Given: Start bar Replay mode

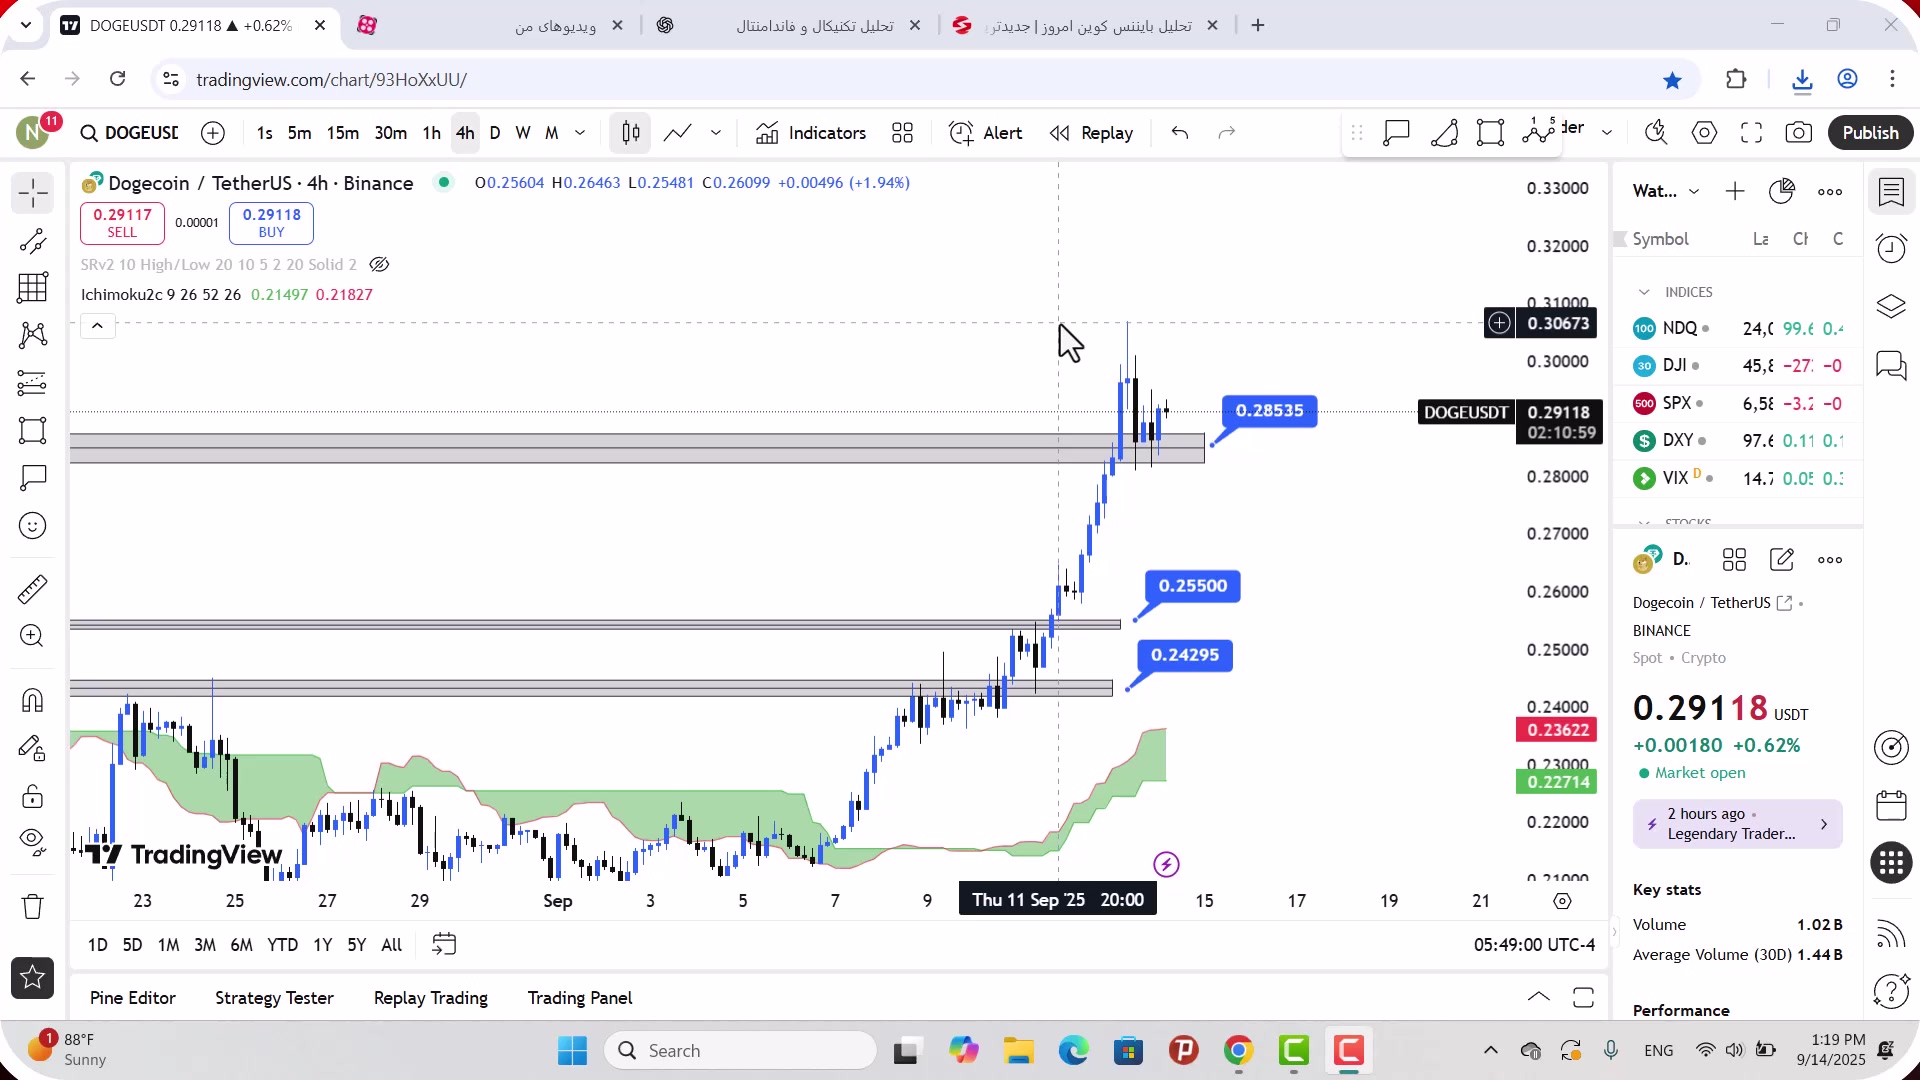Looking at the screenshot, I should coord(1091,133).
